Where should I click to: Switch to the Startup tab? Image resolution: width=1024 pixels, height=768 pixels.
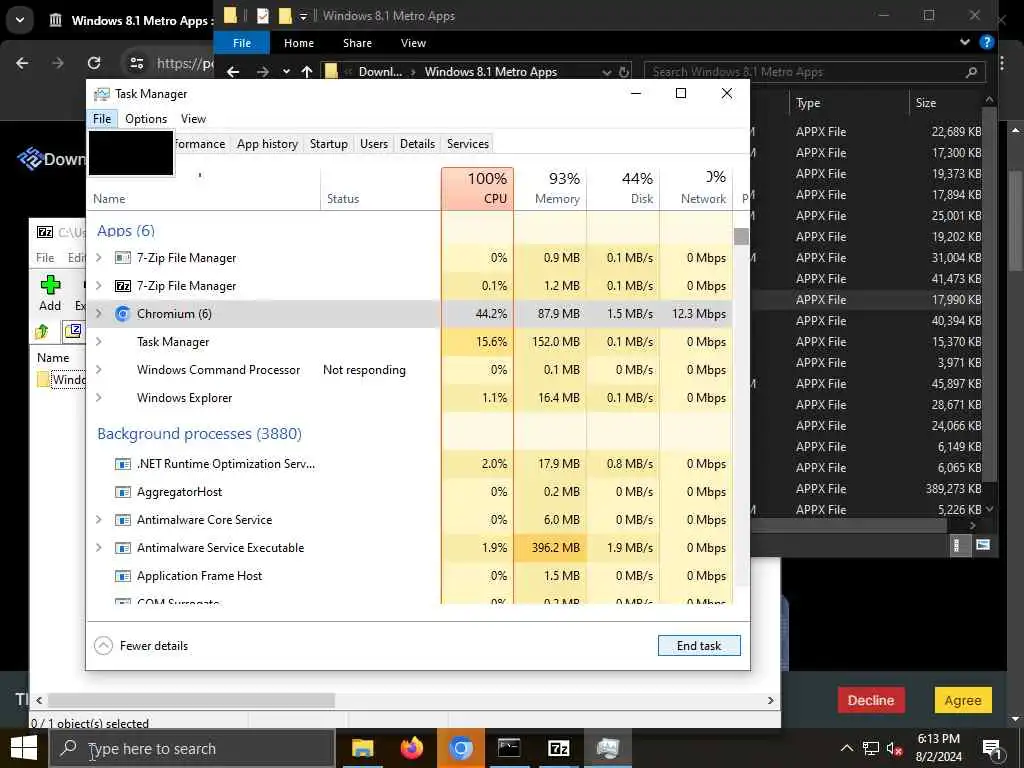coord(328,144)
